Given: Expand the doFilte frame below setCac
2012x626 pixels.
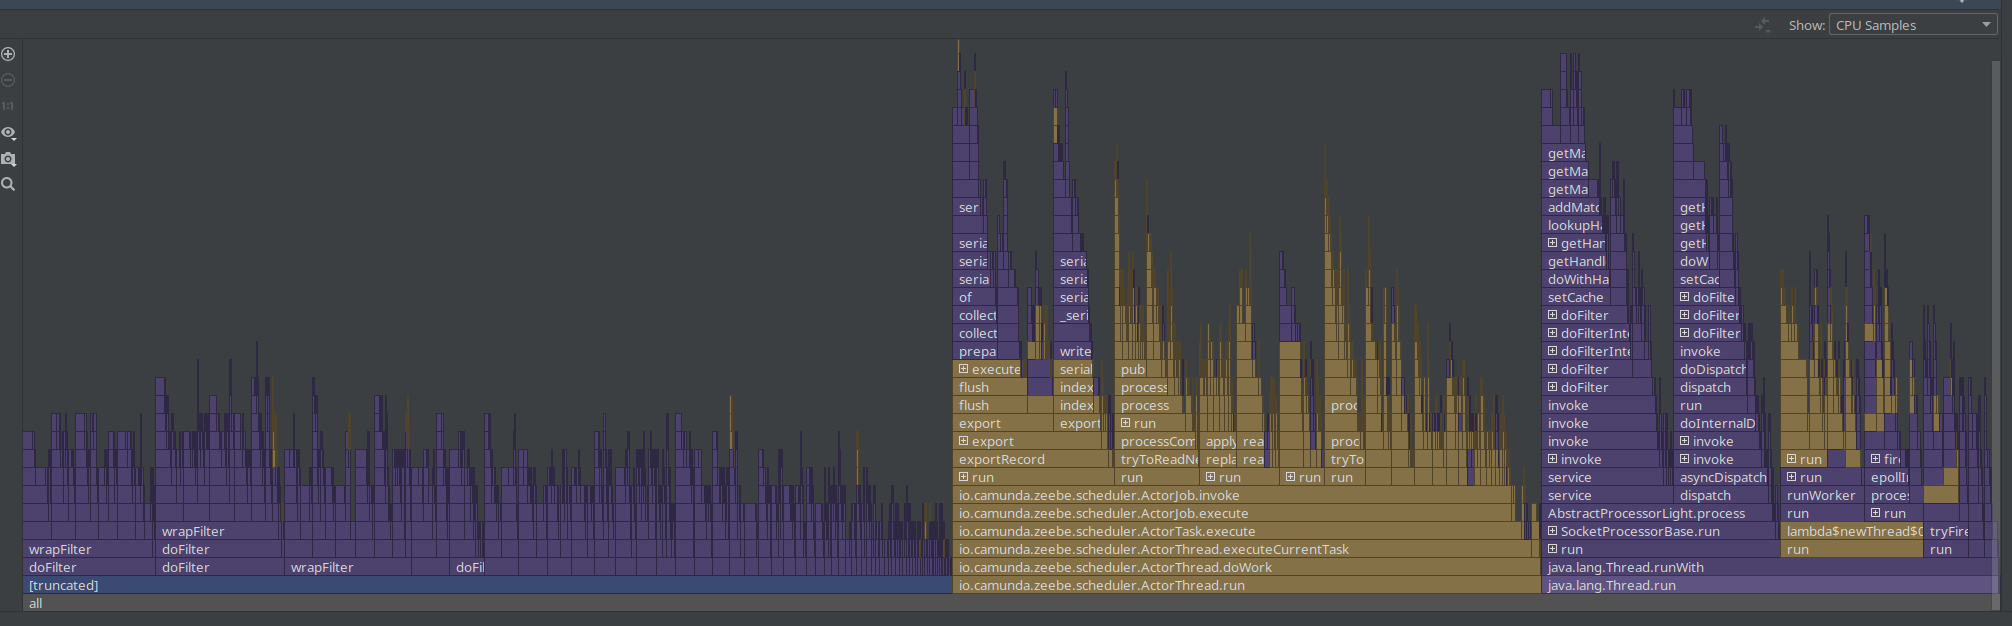Looking at the screenshot, I should (x=1685, y=297).
